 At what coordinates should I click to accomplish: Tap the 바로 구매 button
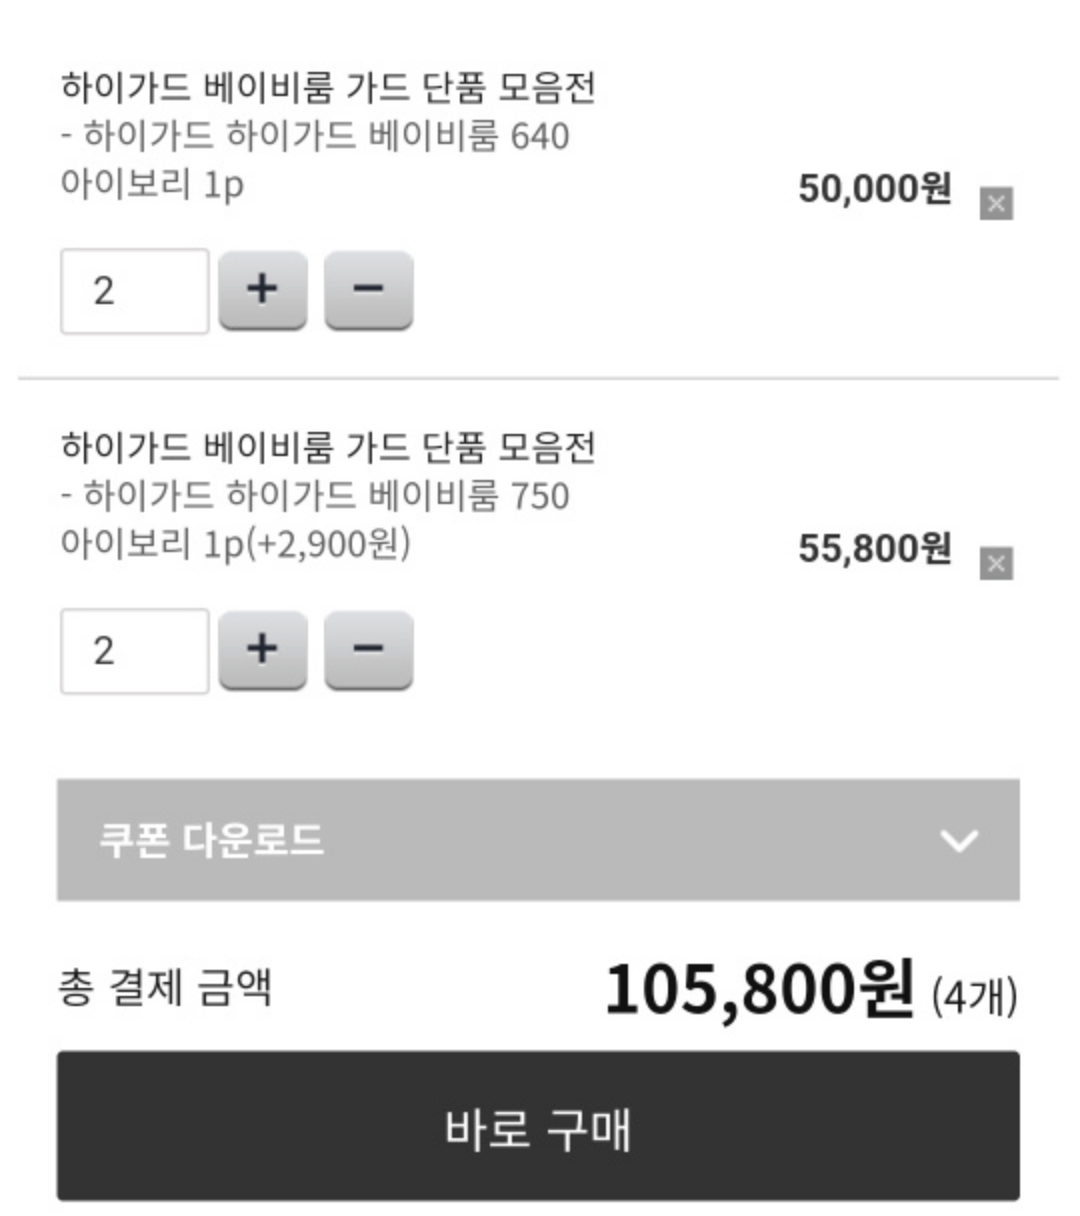pos(538,1126)
